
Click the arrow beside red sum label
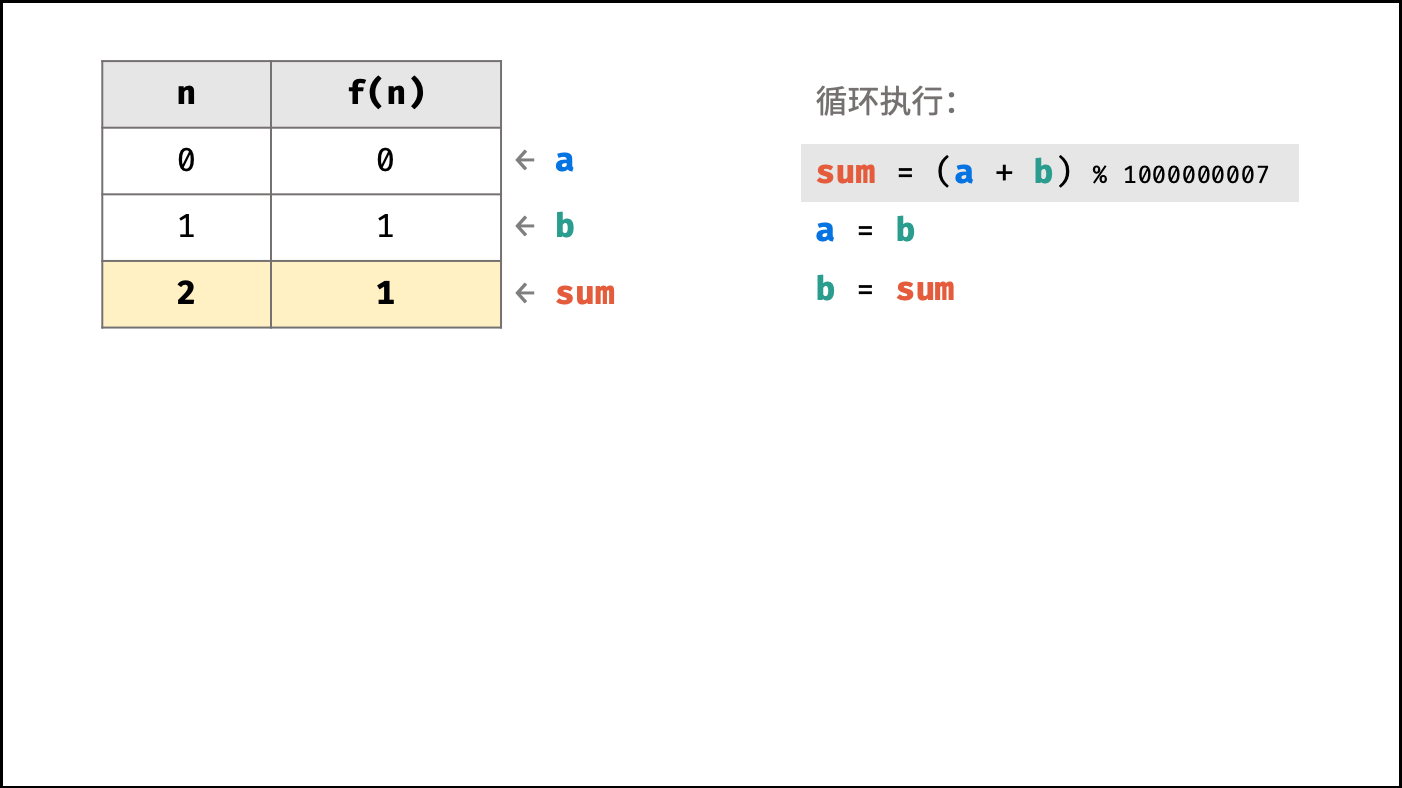point(525,293)
